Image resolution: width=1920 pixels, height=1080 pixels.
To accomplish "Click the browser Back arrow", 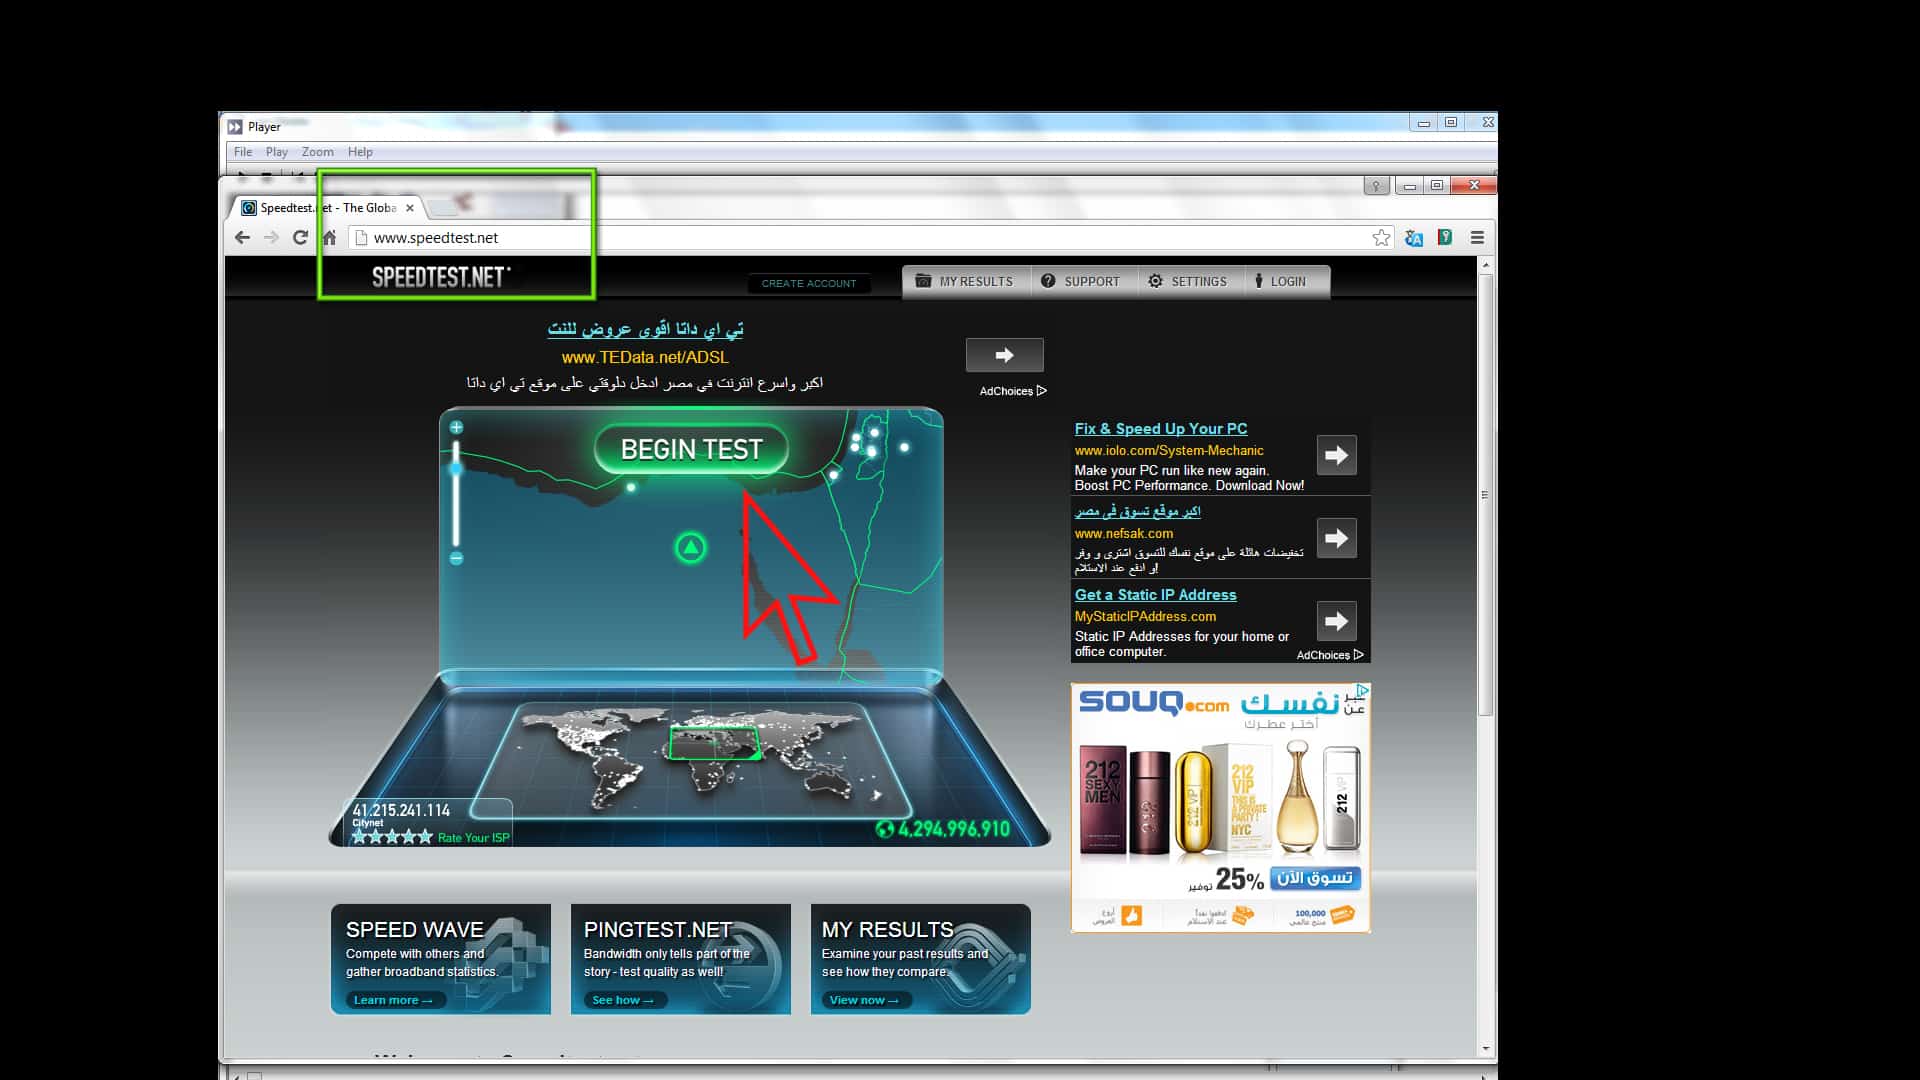I will (x=242, y=238).
